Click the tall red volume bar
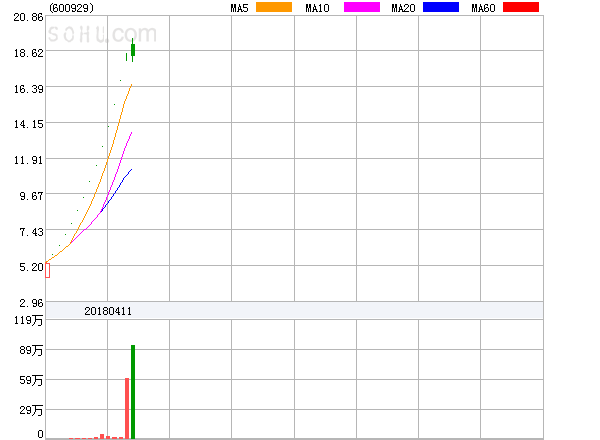 127,408
